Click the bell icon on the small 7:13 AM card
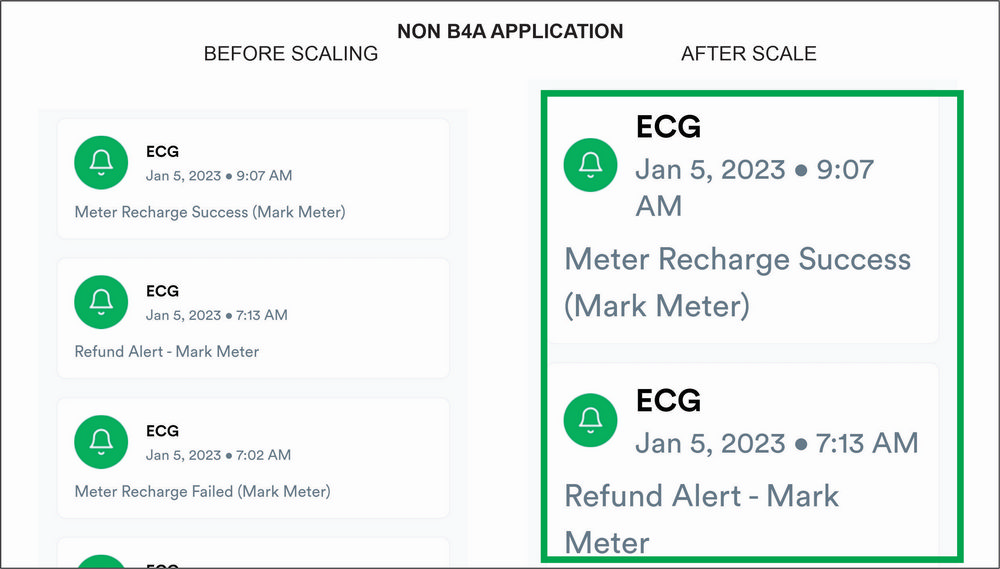1000x569 pixels. click(x=101, y=302)
